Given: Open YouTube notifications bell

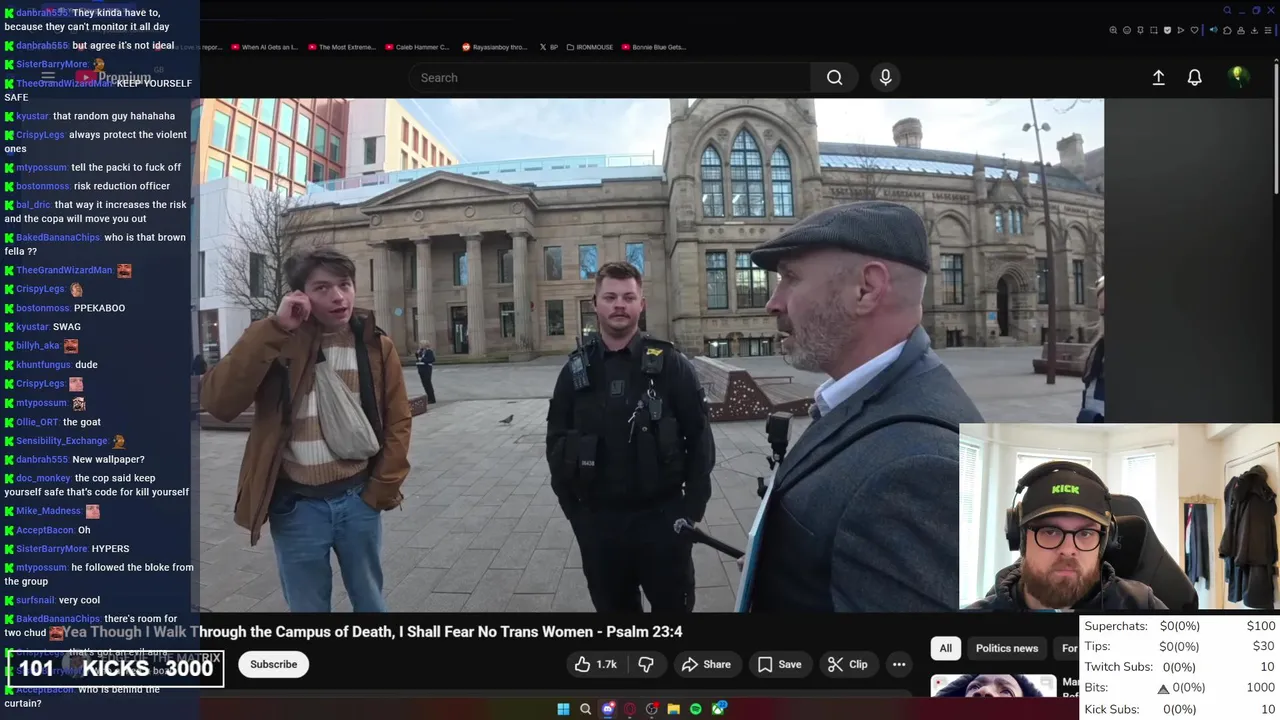Looking at the screenshot, I should coord(1194,77).
